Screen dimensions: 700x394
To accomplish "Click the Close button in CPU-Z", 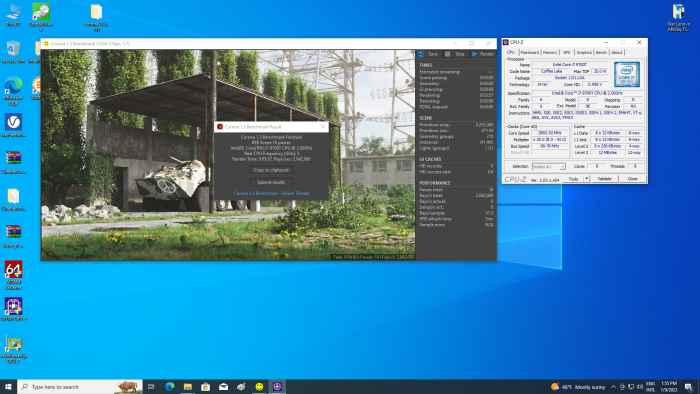I will point(633,179).
